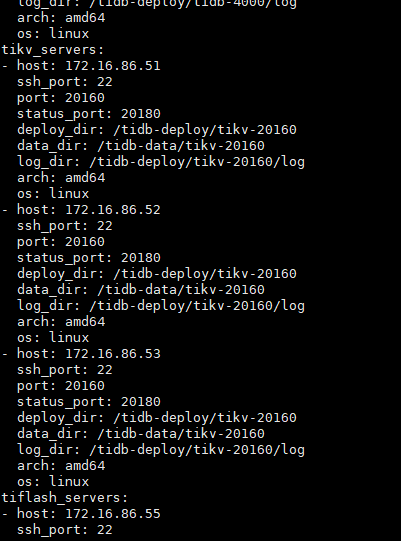Click os: linux line above host 172.16.86.52

point(53,194)
